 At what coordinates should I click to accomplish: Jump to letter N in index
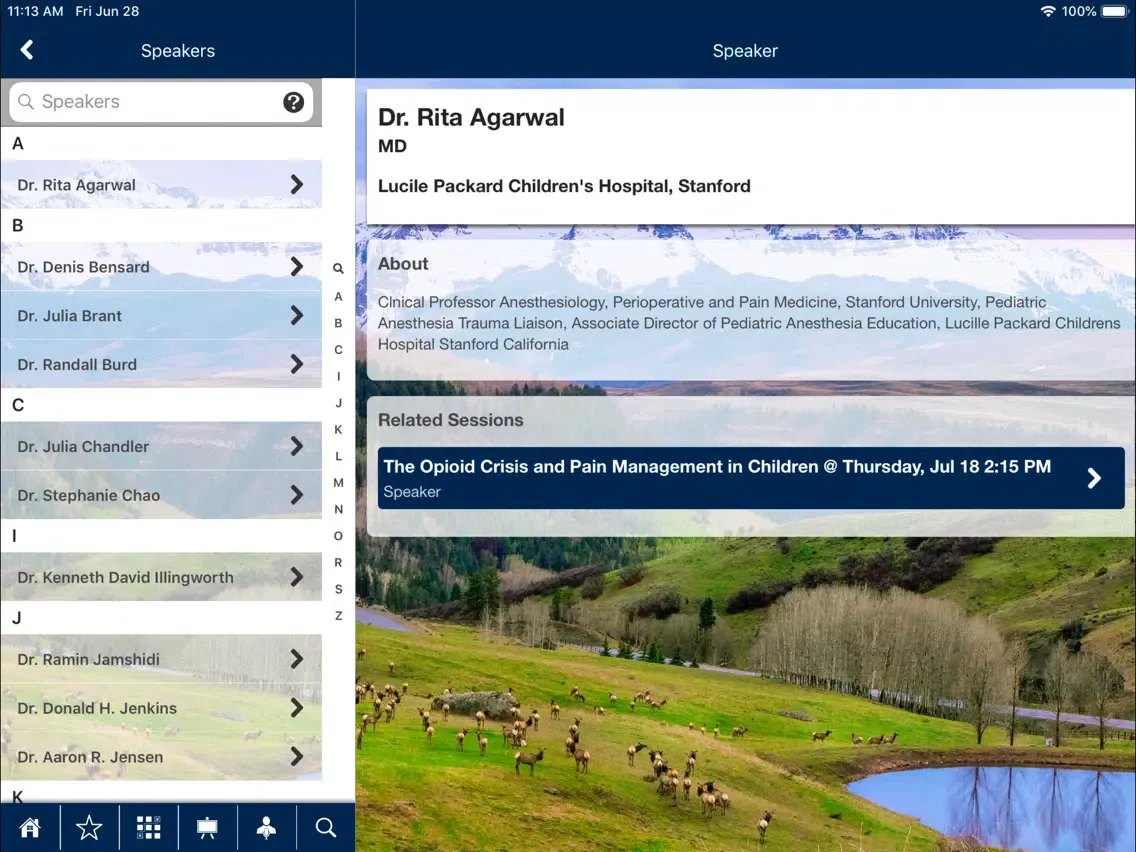tap(338, 509)
